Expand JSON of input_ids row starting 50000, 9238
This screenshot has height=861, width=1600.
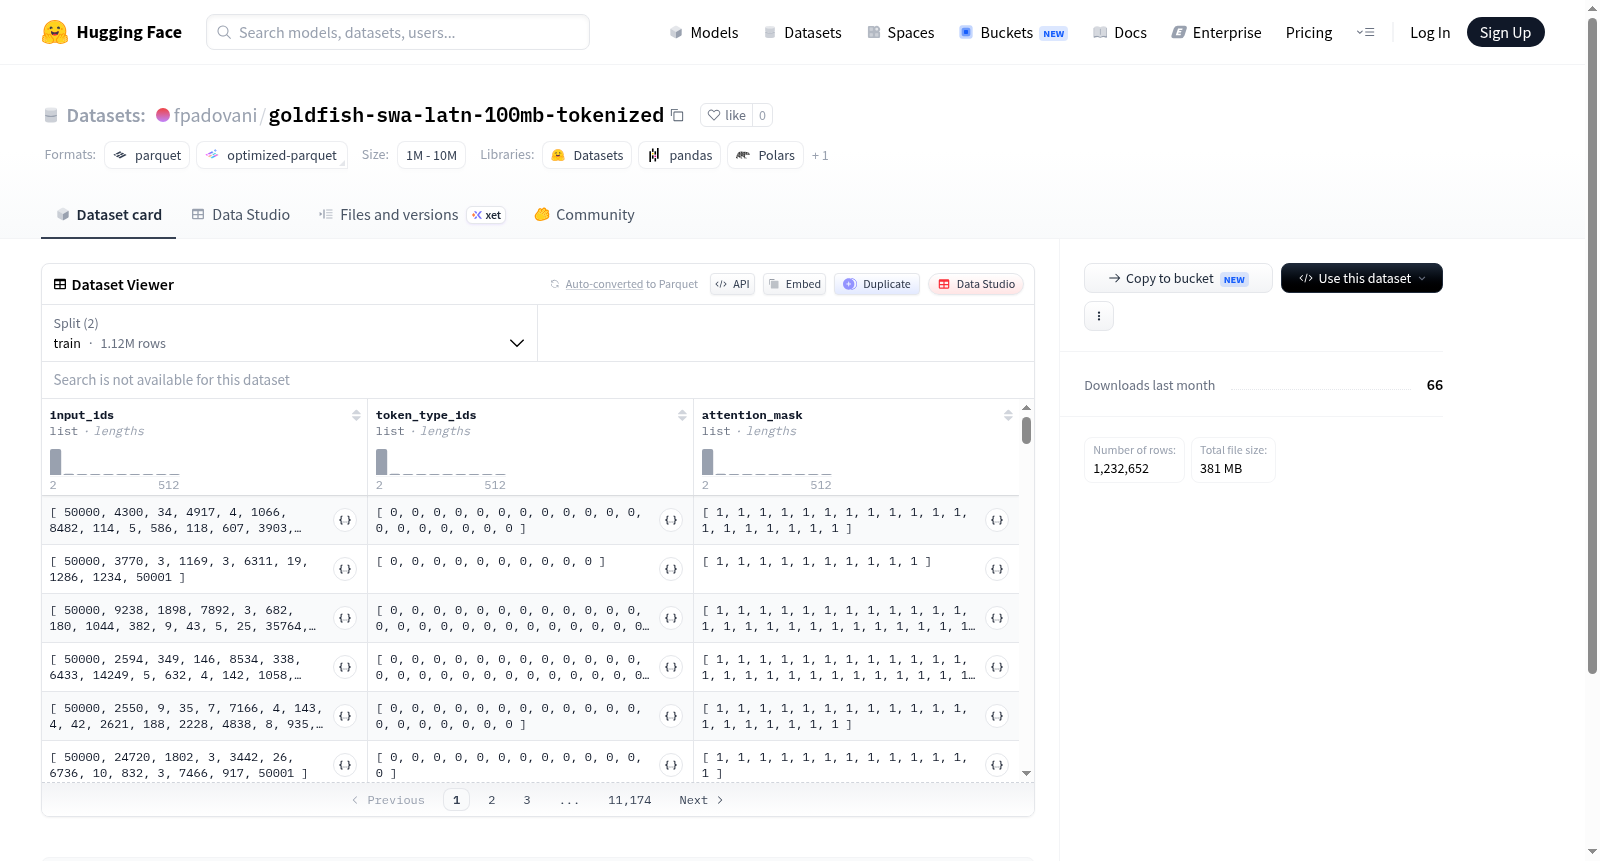345,618
